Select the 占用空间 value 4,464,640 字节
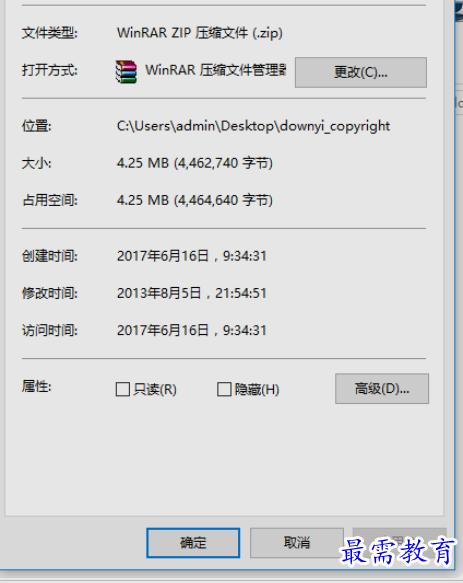The image size is (463, 583). [x=223, y=200]
